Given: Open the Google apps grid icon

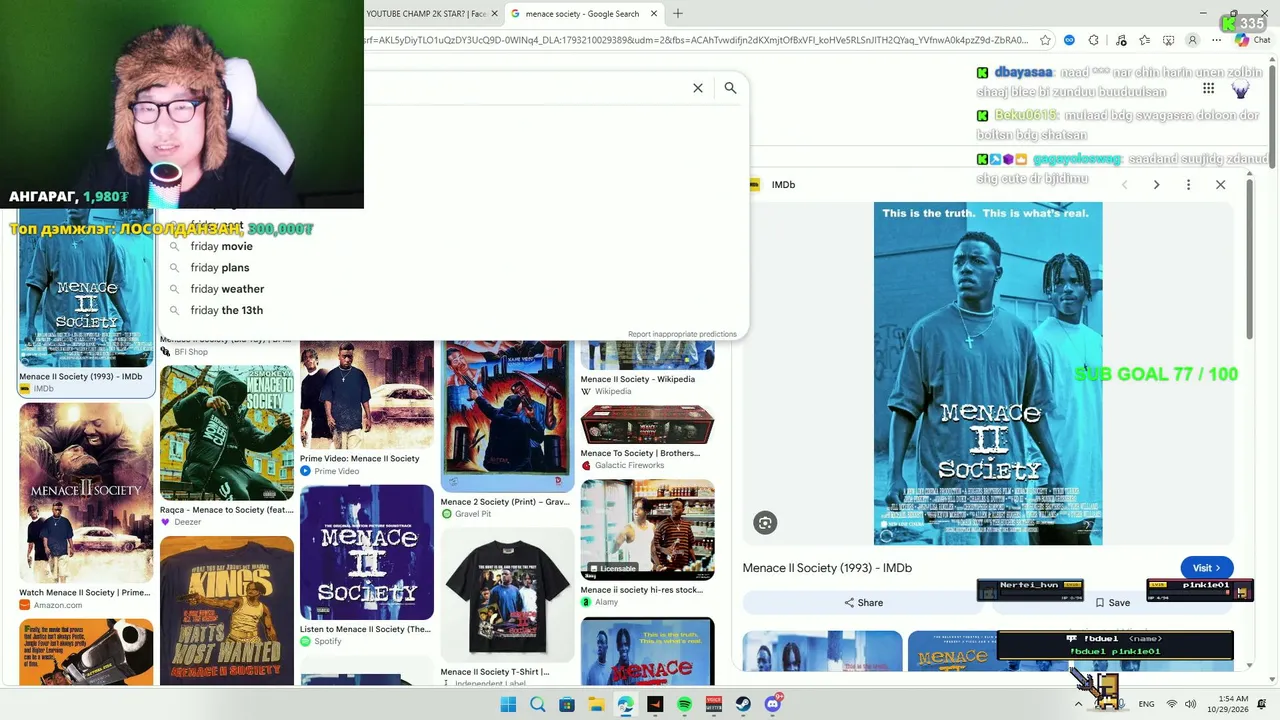Looking at the screenshot, I should (x=1208, y=88).
